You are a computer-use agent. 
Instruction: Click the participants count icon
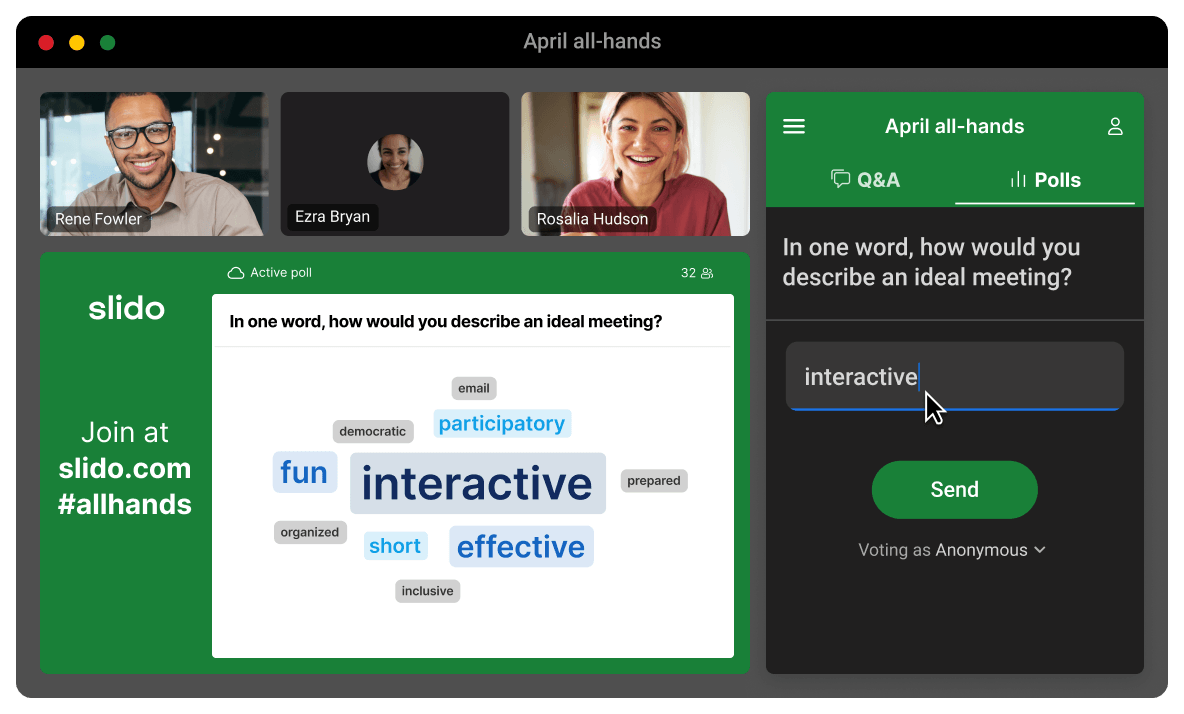tap(707, 273)
